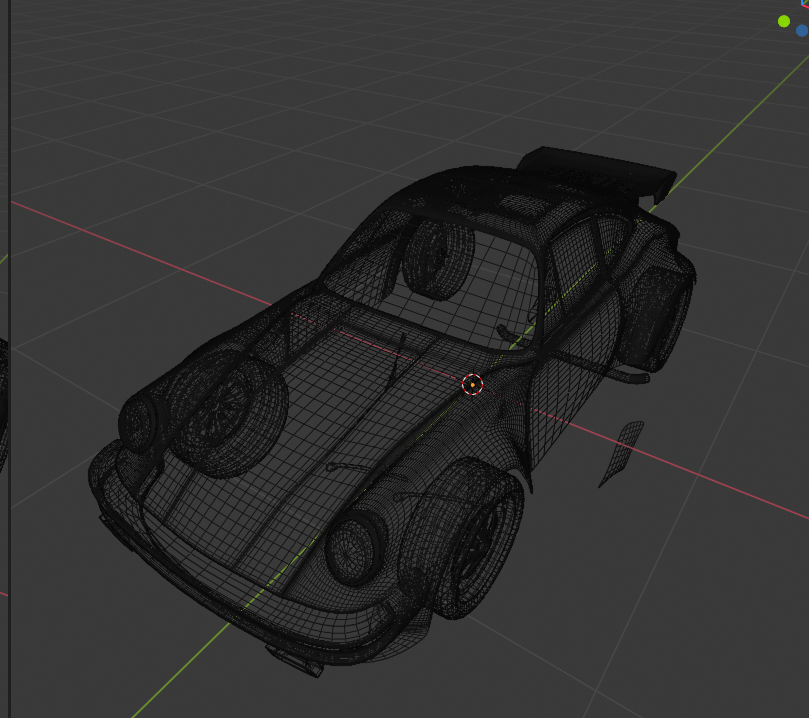
Task: Select the detached mesh fragment beside the car
Action: (622, 454)
